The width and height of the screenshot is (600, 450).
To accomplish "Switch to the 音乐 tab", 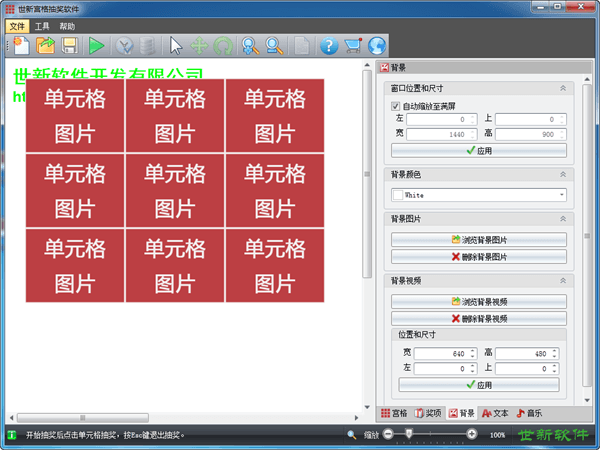I will tap(529, 412).
